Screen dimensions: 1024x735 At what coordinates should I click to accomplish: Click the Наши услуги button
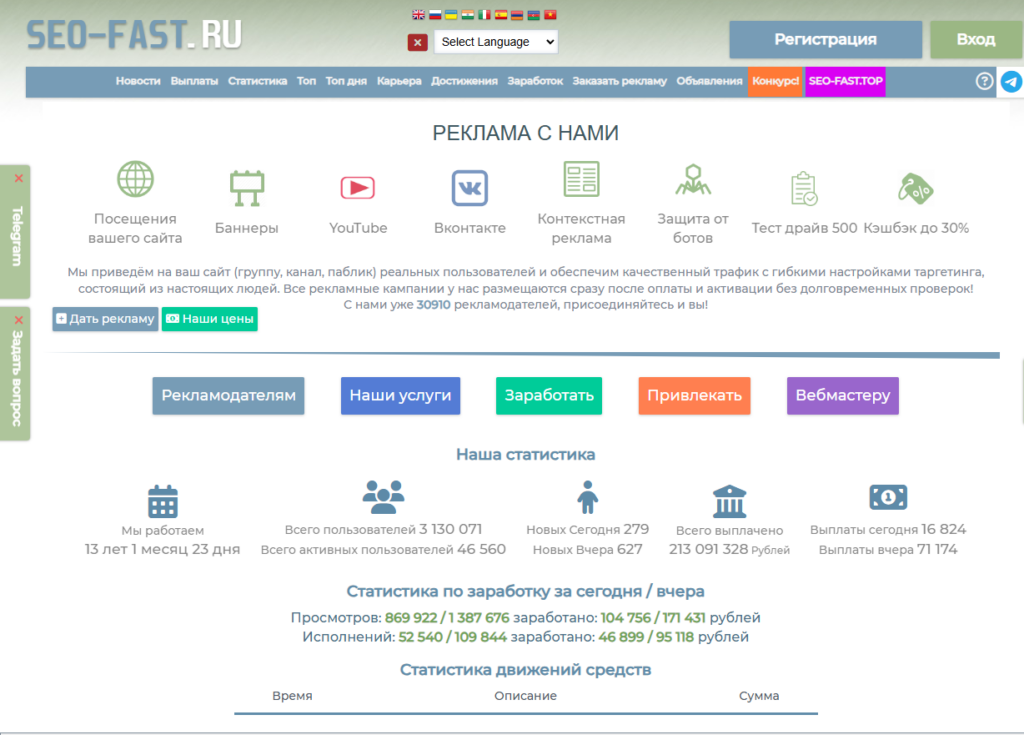400,396
